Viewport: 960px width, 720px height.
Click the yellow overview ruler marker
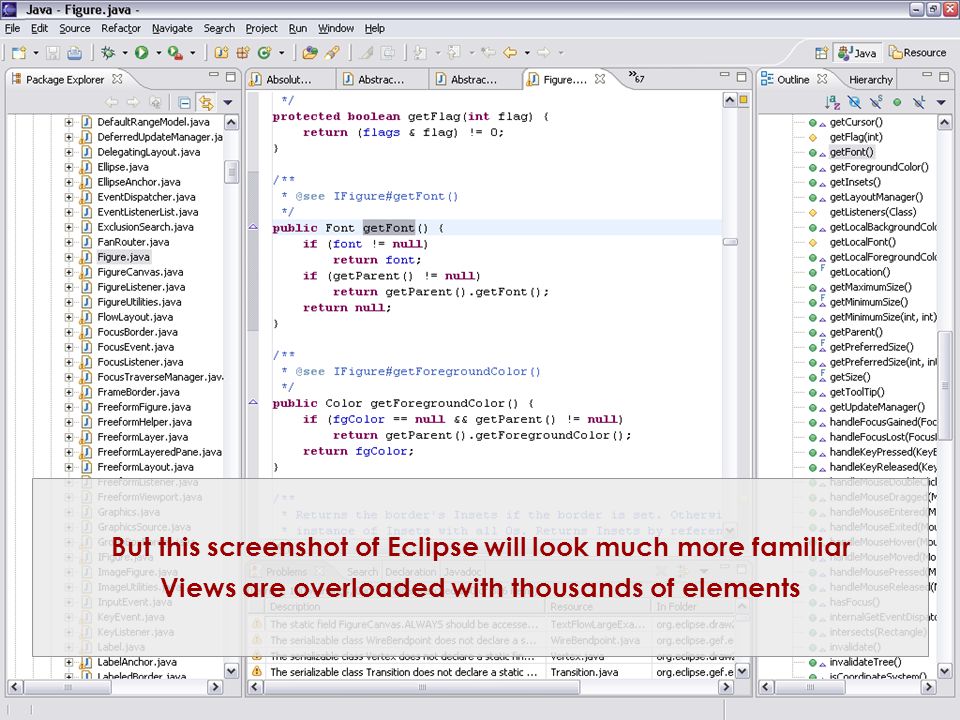(743, 99)
